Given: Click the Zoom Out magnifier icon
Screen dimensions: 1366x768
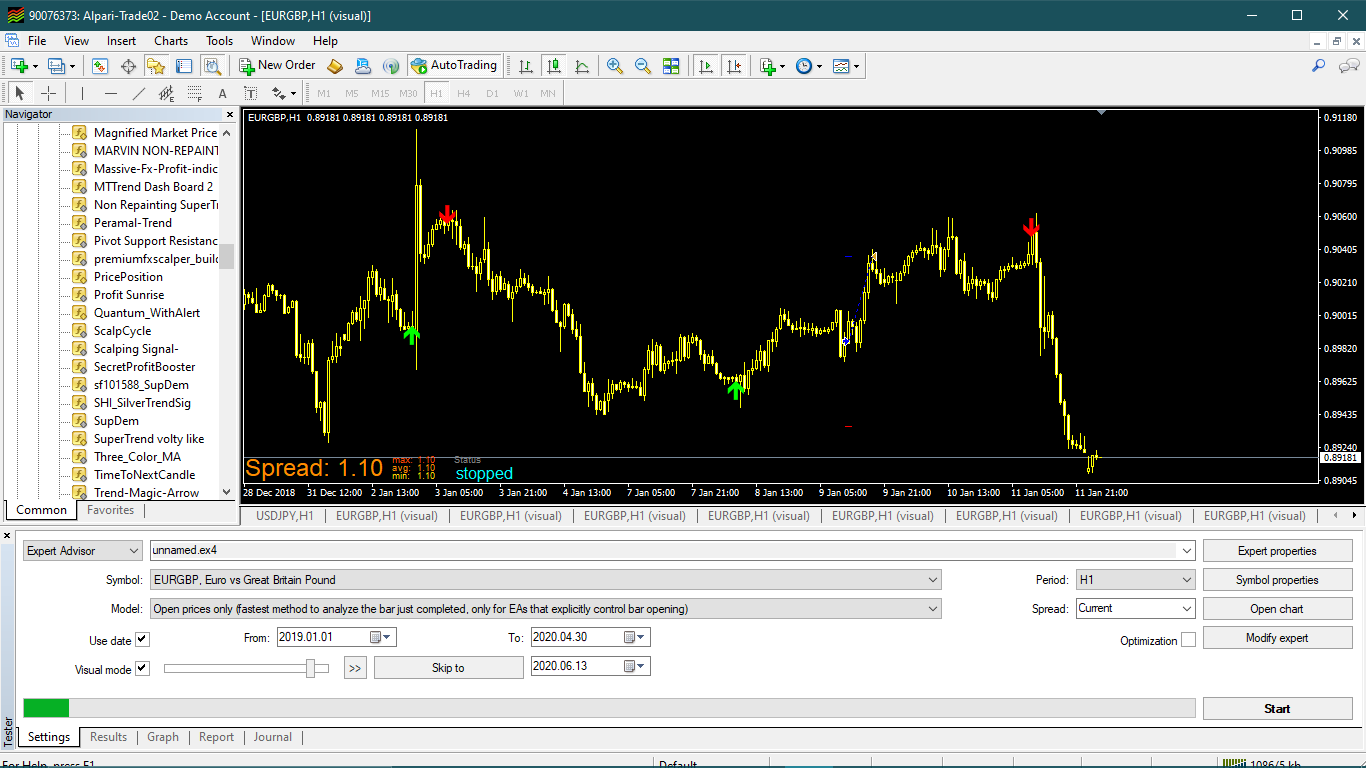Looking at the screenshot, I should pyautogui.click(x=643, y=66).
